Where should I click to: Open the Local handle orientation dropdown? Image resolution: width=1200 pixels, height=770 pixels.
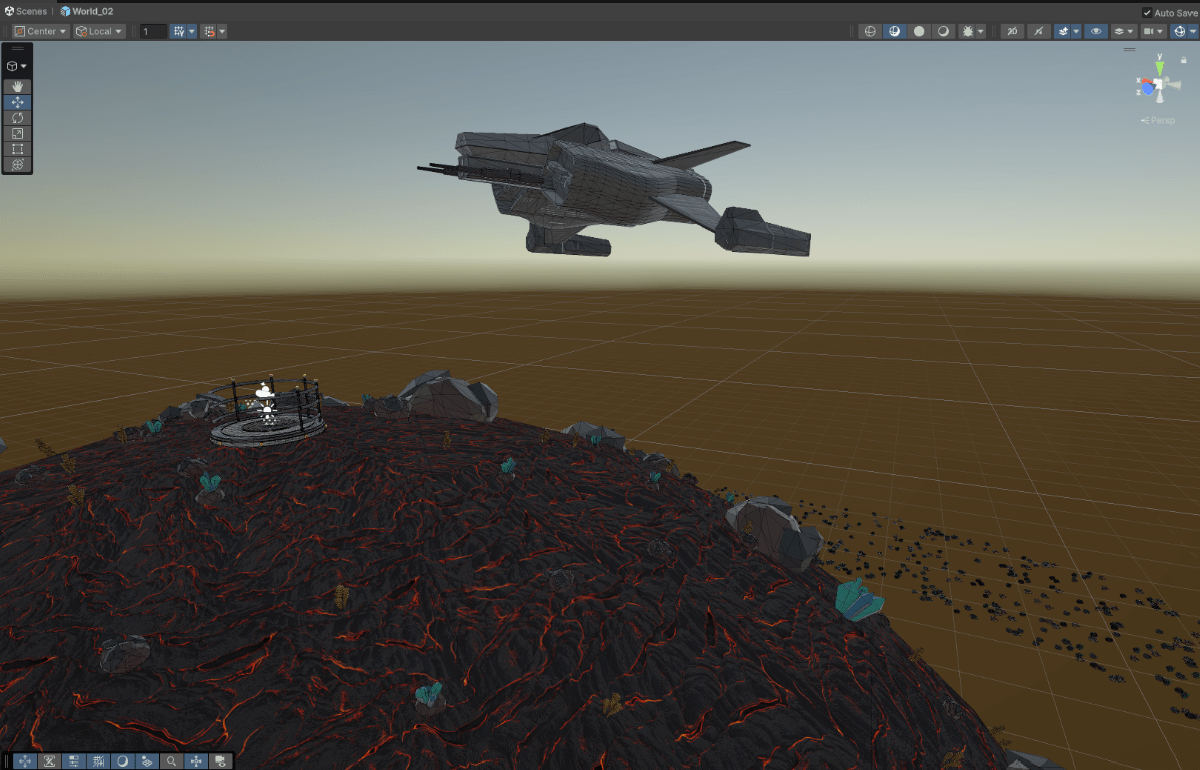pos(98,31)
